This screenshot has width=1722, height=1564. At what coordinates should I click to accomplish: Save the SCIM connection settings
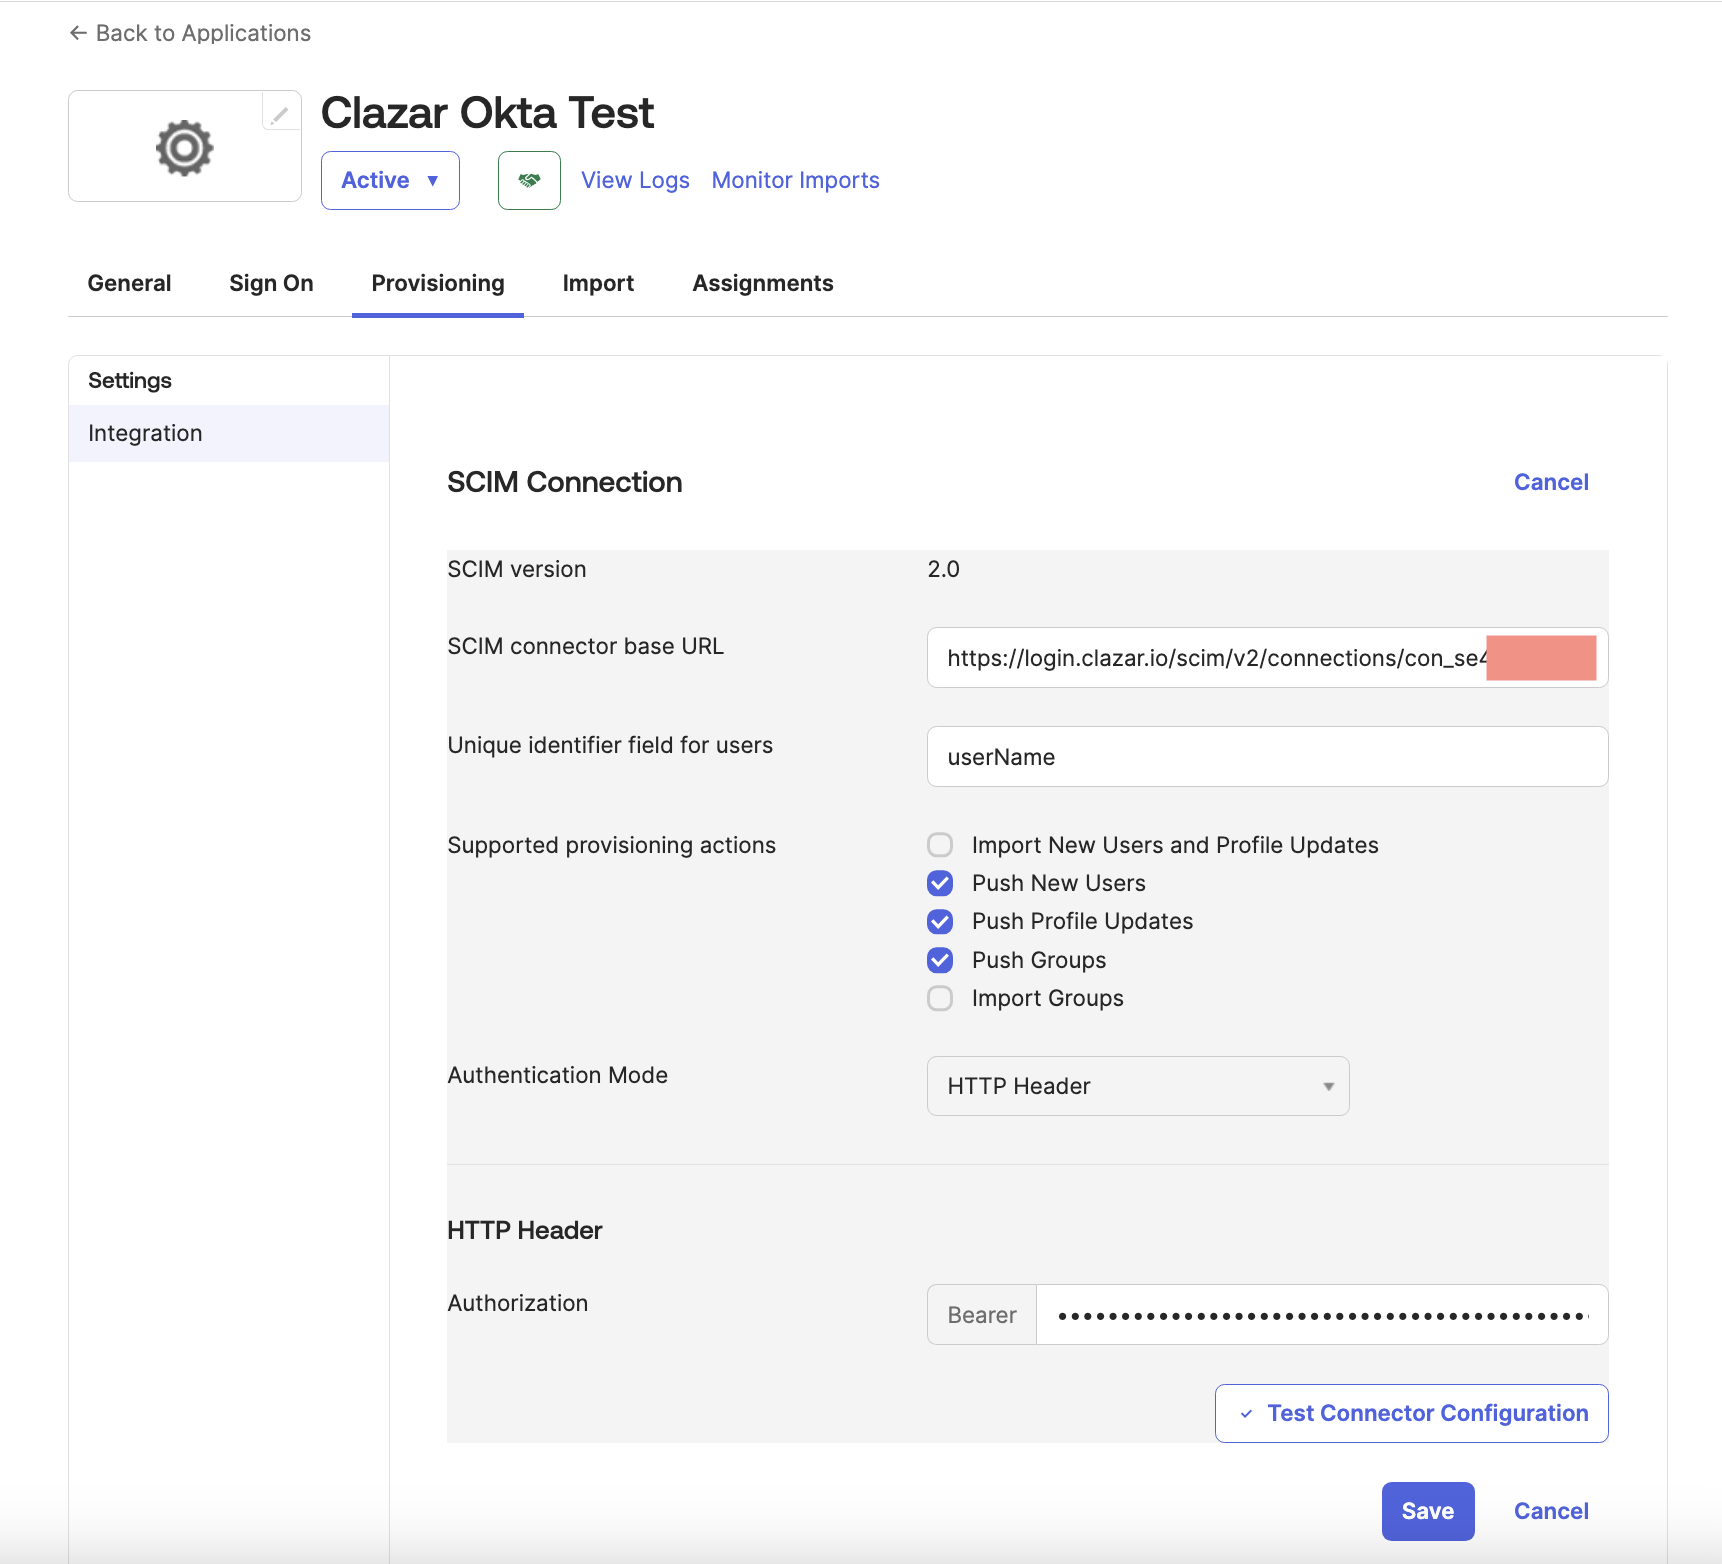(1428, 1511)
